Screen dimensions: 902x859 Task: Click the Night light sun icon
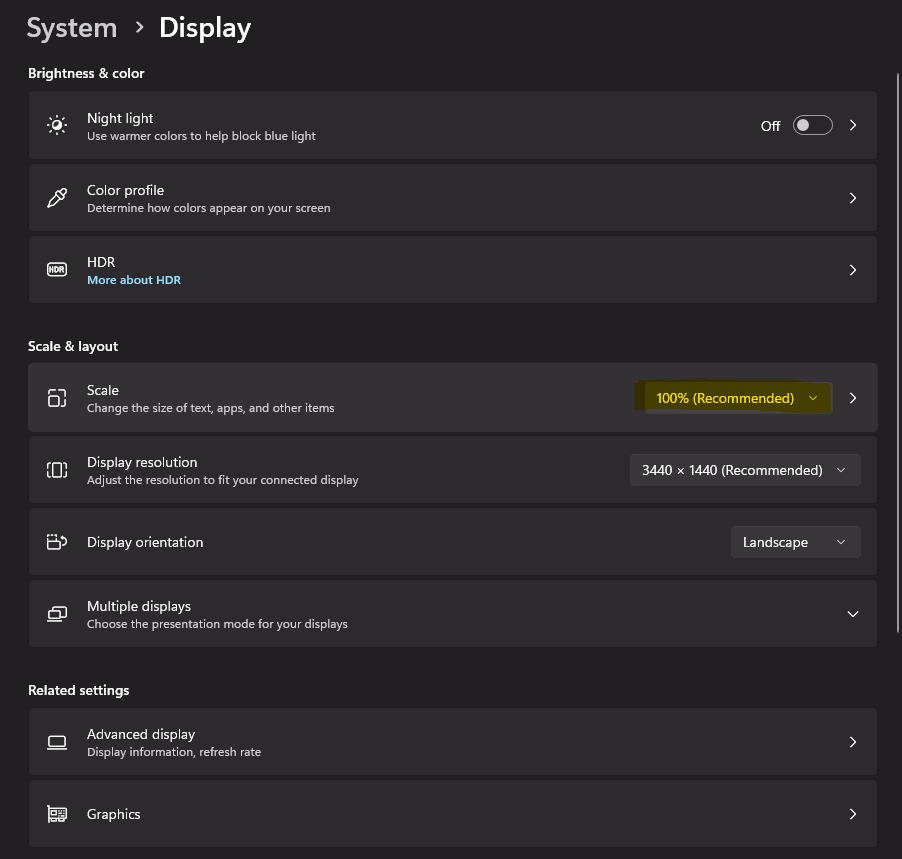click(57, 125)
